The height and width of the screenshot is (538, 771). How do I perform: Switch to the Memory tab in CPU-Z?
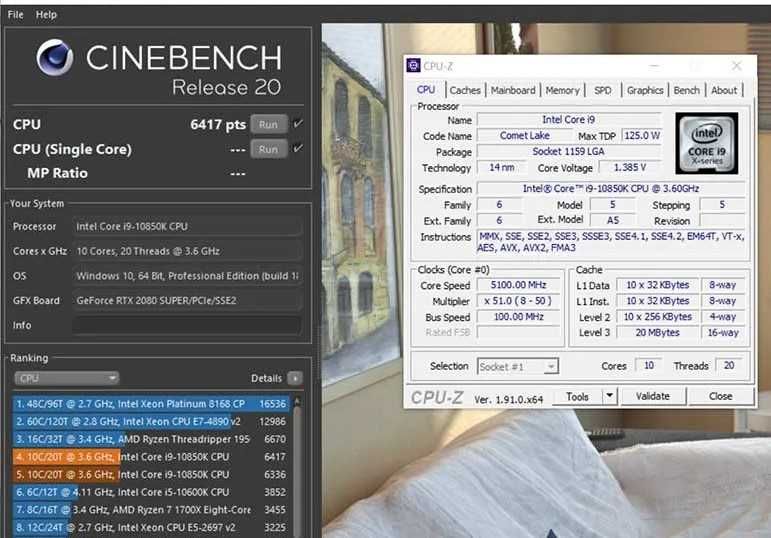(x=563, y=90)
